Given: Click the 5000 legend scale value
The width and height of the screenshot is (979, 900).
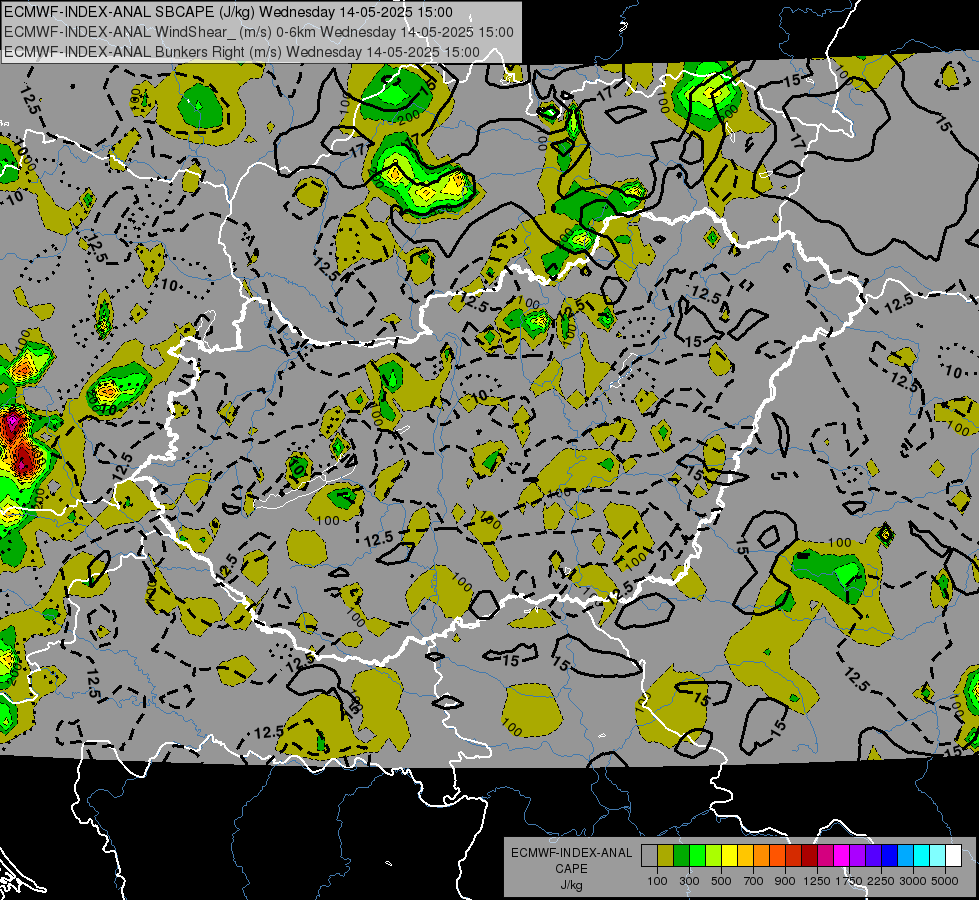Looking at the screenshot, I should 945,881.
